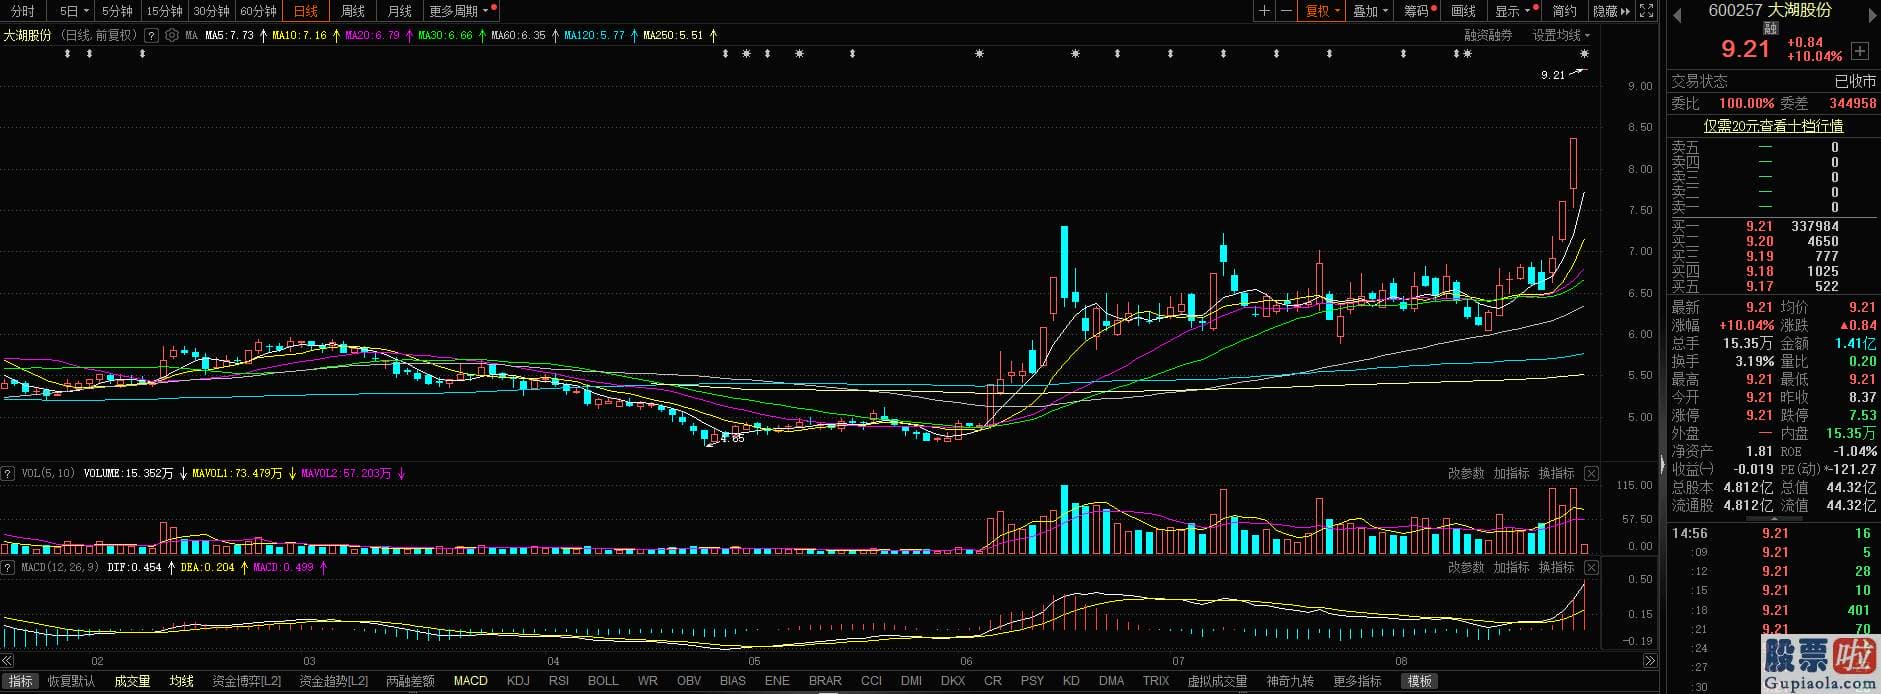
Task: Select 资金趋势[L2] indicator
Action: (333, 681)
